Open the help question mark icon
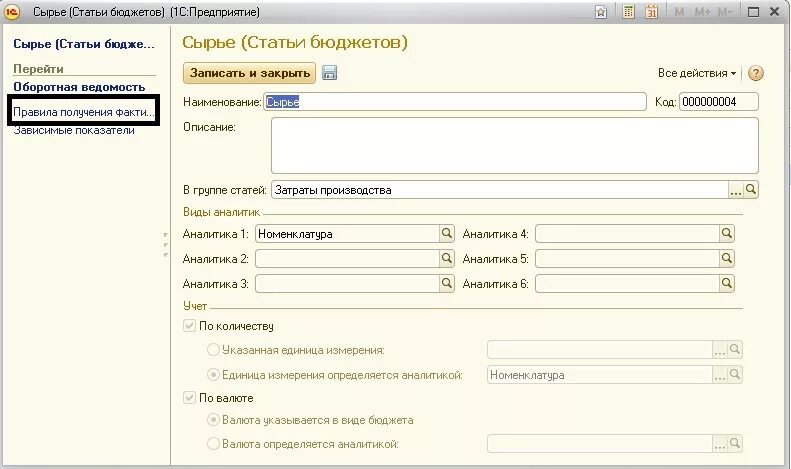 coord(756,73)
